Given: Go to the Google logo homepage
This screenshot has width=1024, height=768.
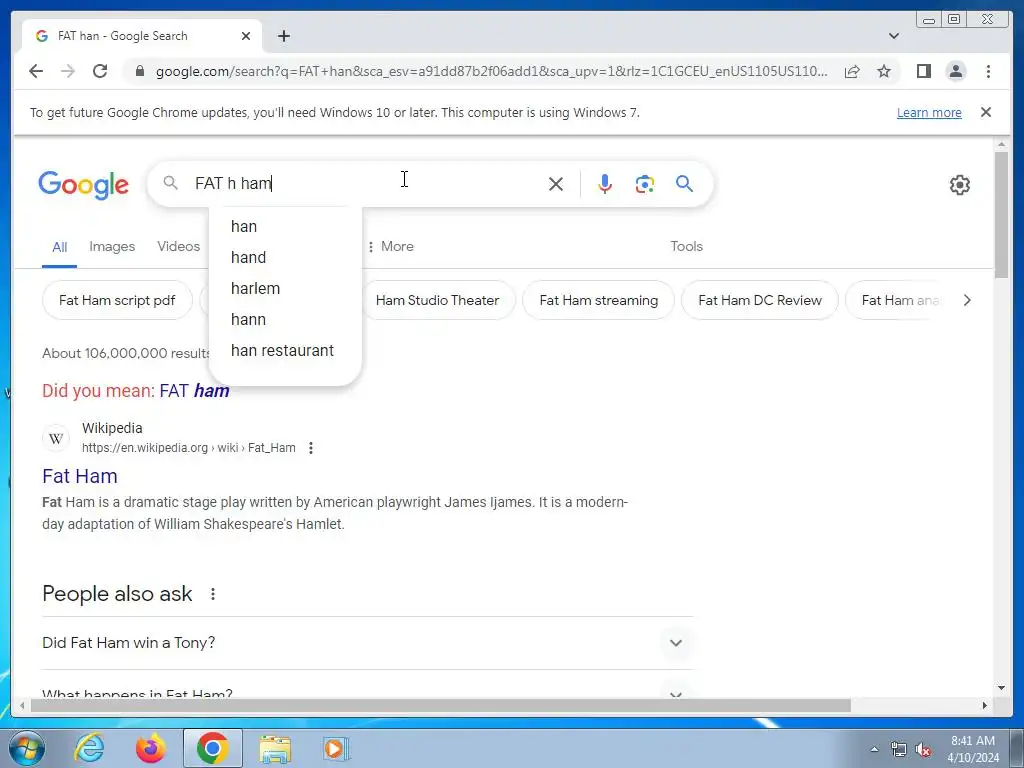Looking at the screenshot, I should pos(84,185).
